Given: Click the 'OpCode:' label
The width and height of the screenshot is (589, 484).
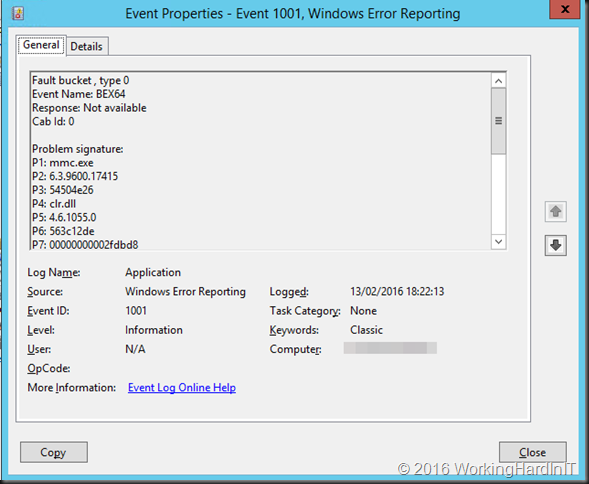Looking at the screenshot, I should [x=48, y=368].
